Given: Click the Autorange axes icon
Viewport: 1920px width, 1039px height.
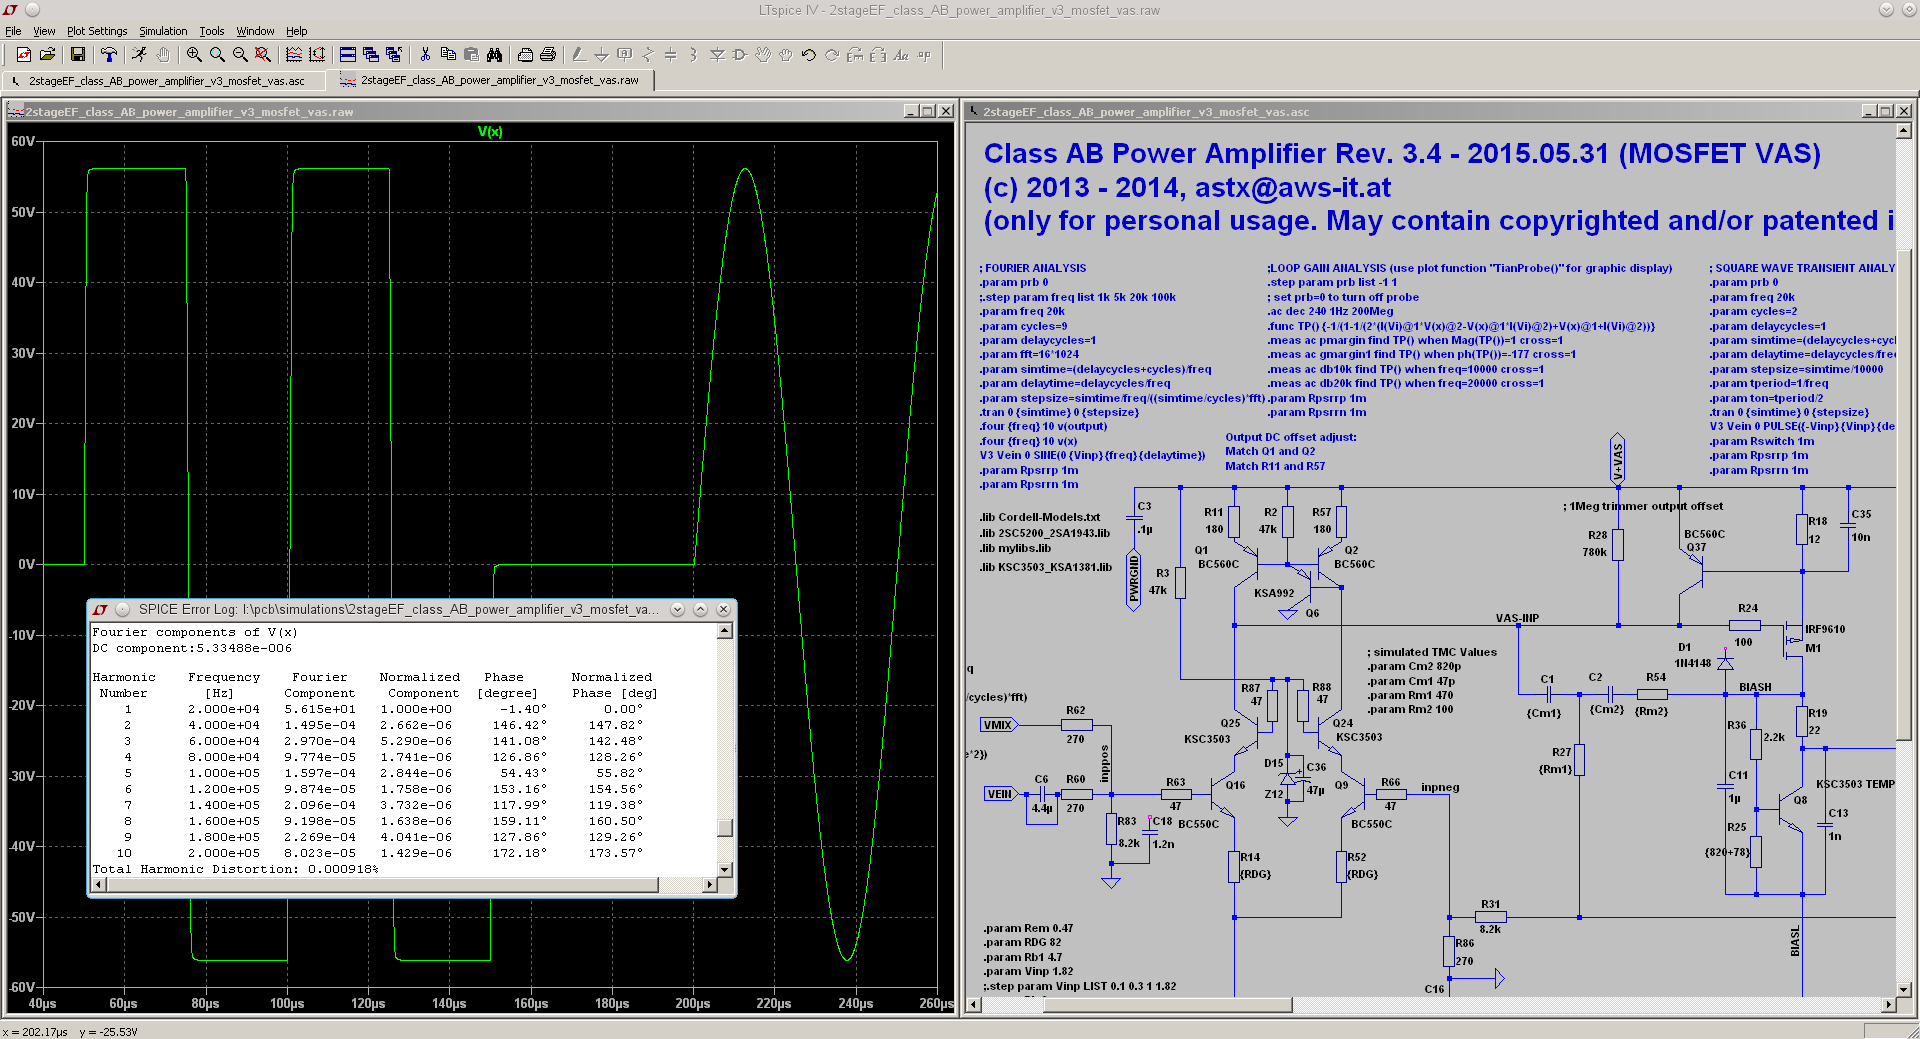Looking at the screenshot, I should click(317, 55).
